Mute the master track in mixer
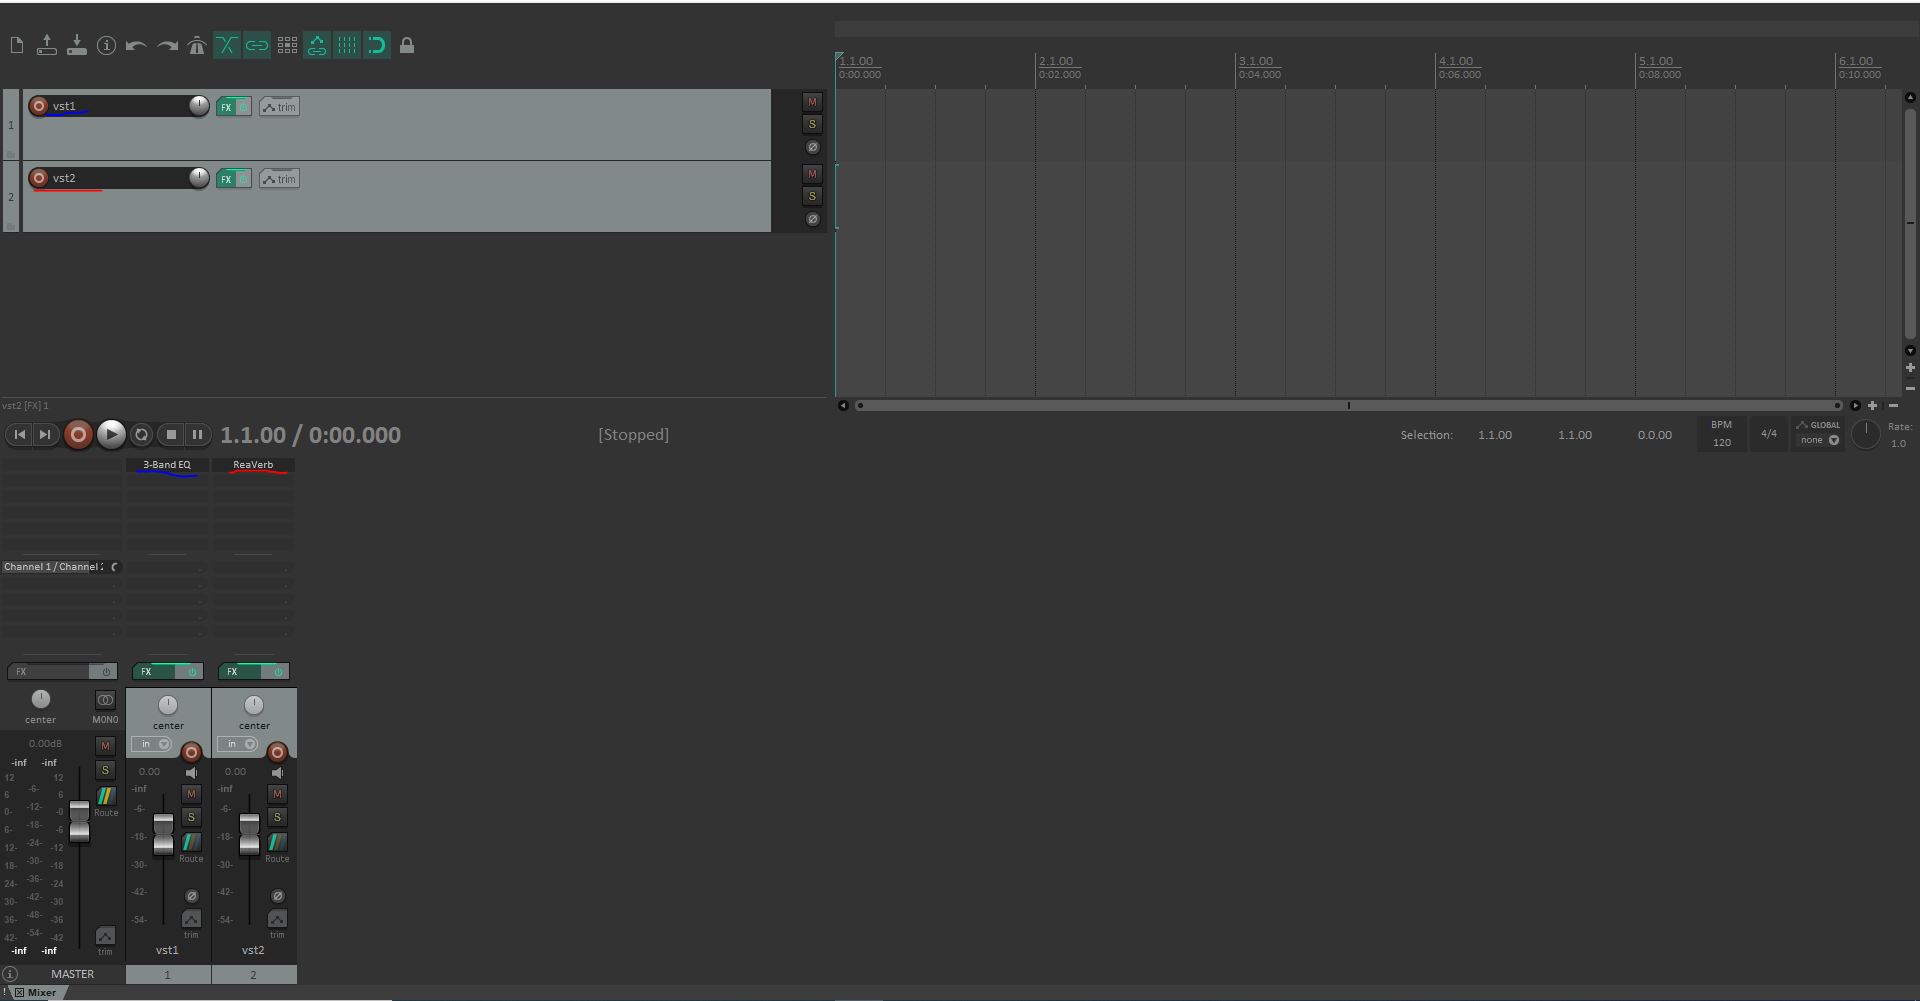The height and width of the screenshot is (1001, 1920). click(x=105, y=746)
